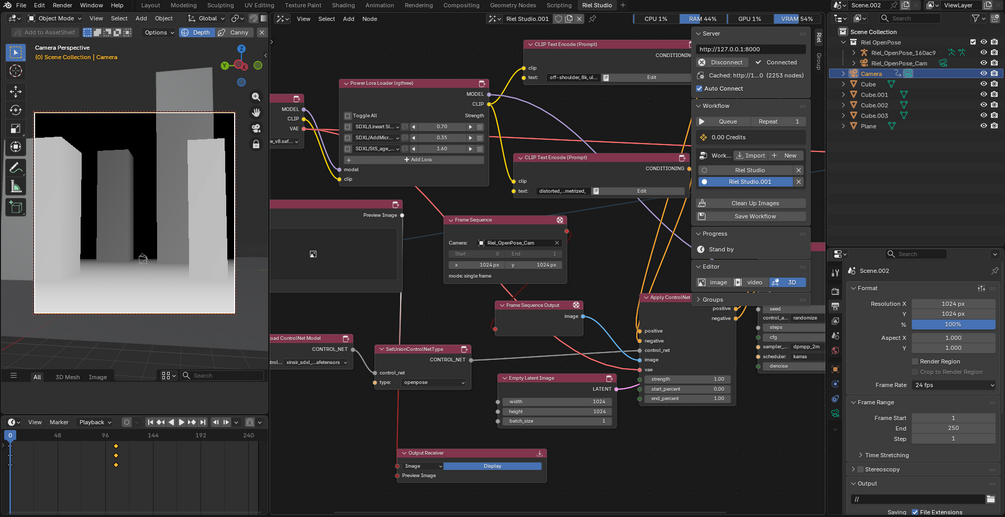Enable Render Region checkbox
This screenshot has width=1005, height=517.
915,361
